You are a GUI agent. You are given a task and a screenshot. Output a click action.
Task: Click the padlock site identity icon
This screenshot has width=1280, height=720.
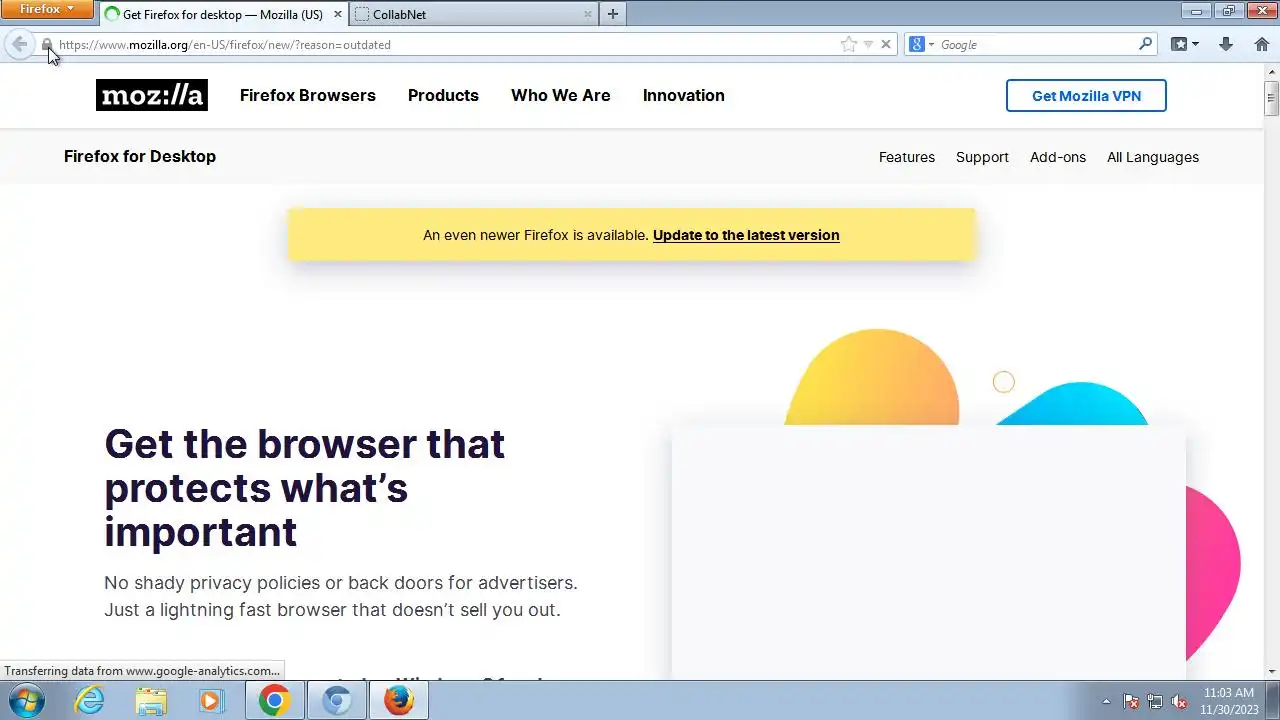(46, 45)
